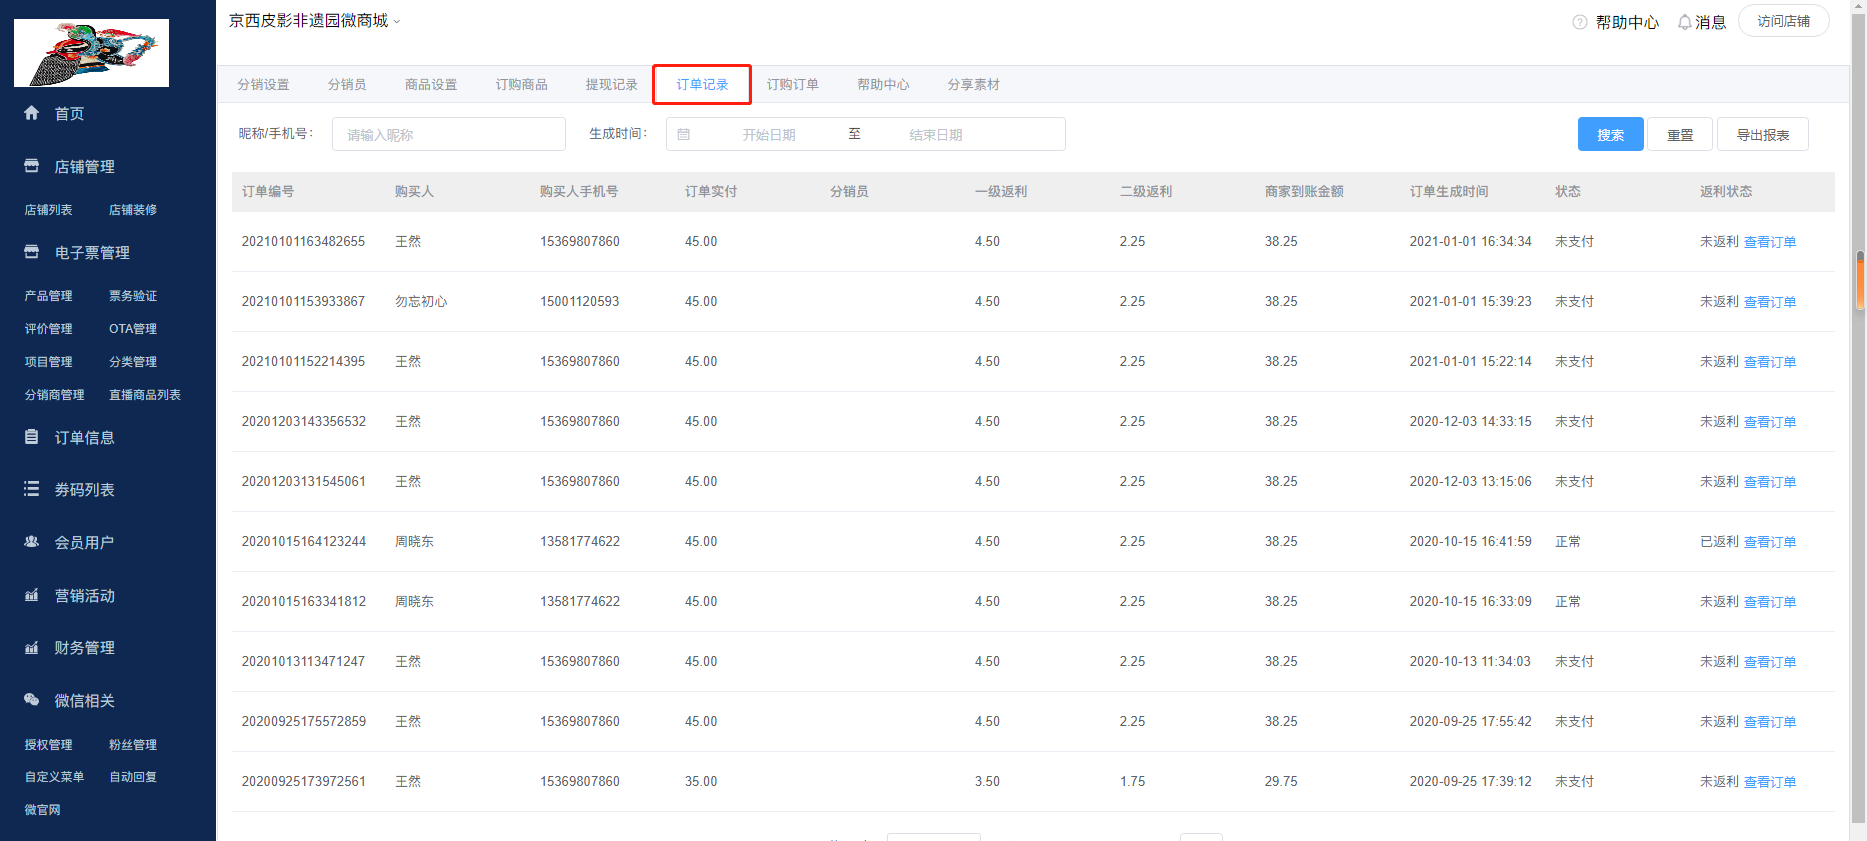This screenshot has width=1867, height=841.
Task: Open the 开始日期 start date picker
Action: [768, 135]
